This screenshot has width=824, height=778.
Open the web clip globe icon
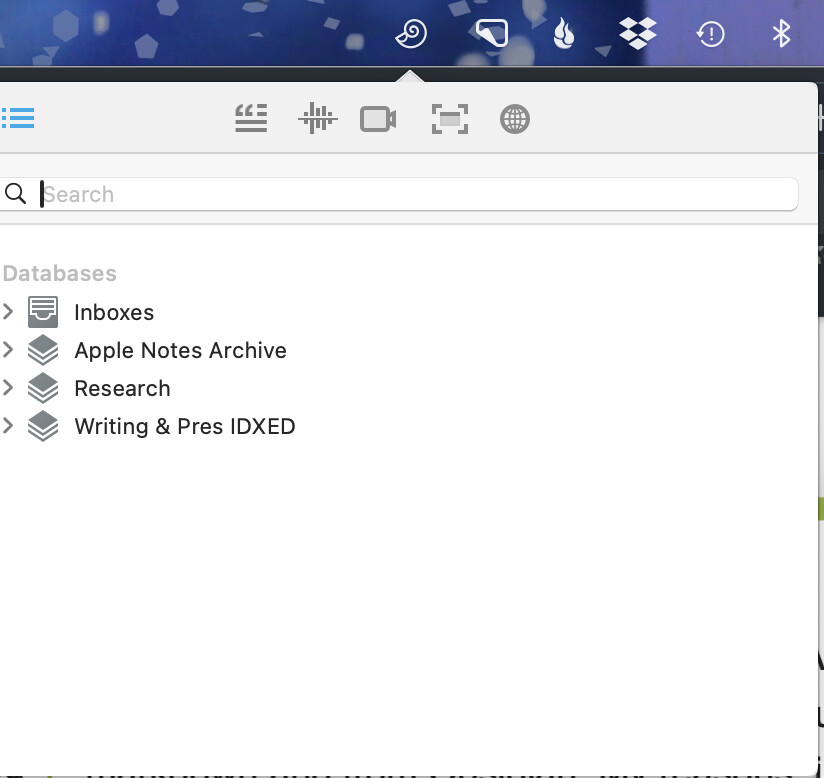pos(514,119)
